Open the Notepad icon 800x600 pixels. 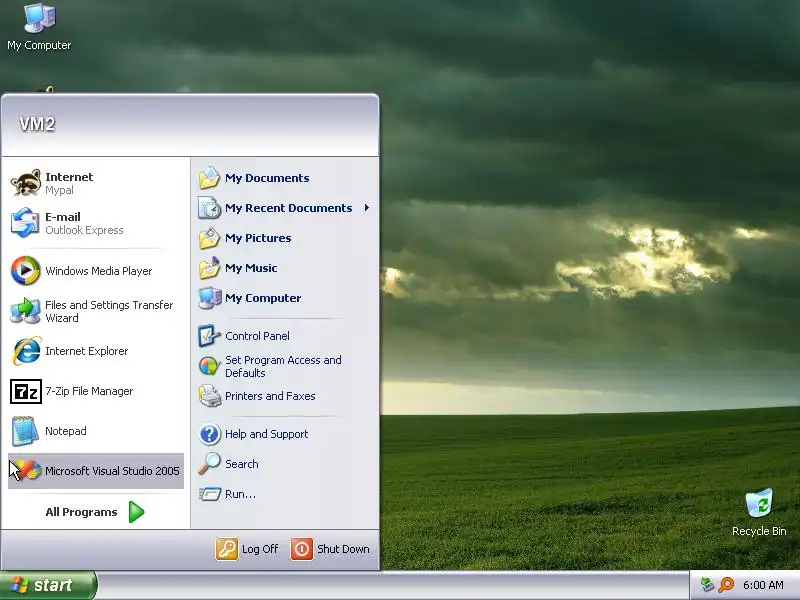tap(26, 431)
